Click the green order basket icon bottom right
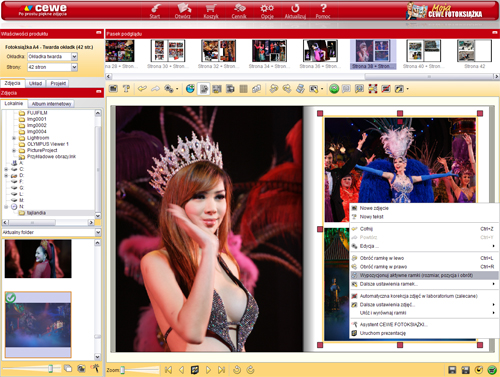 [492, 370]
